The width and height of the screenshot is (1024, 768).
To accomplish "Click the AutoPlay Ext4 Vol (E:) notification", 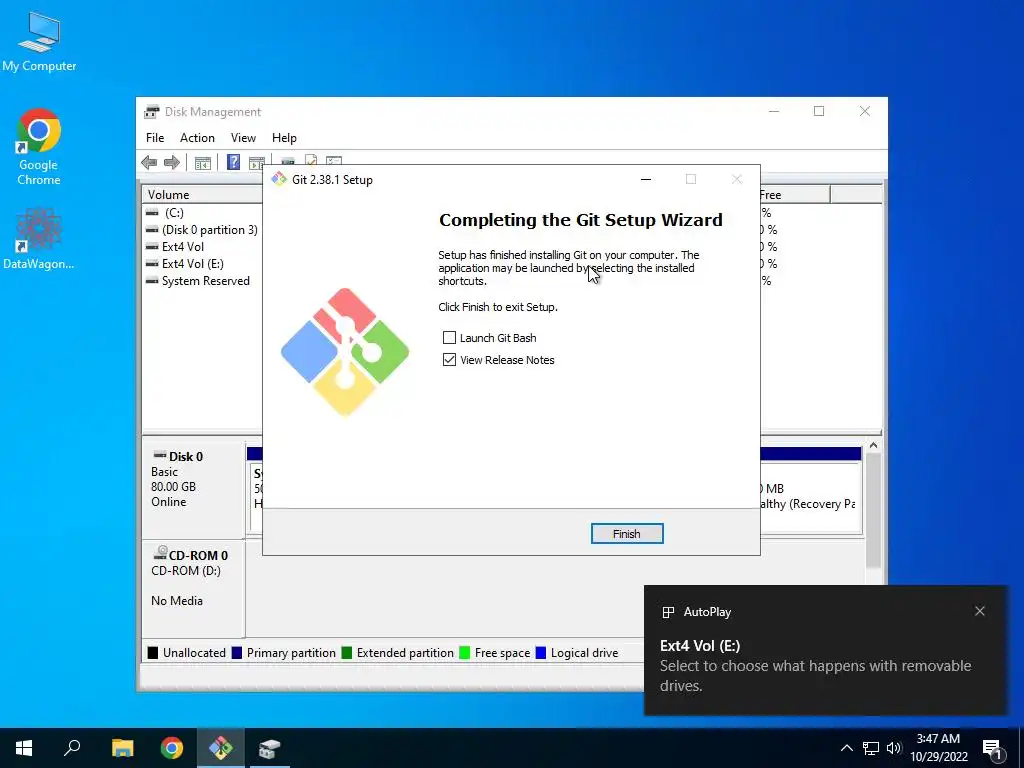I will click(825, 650).
